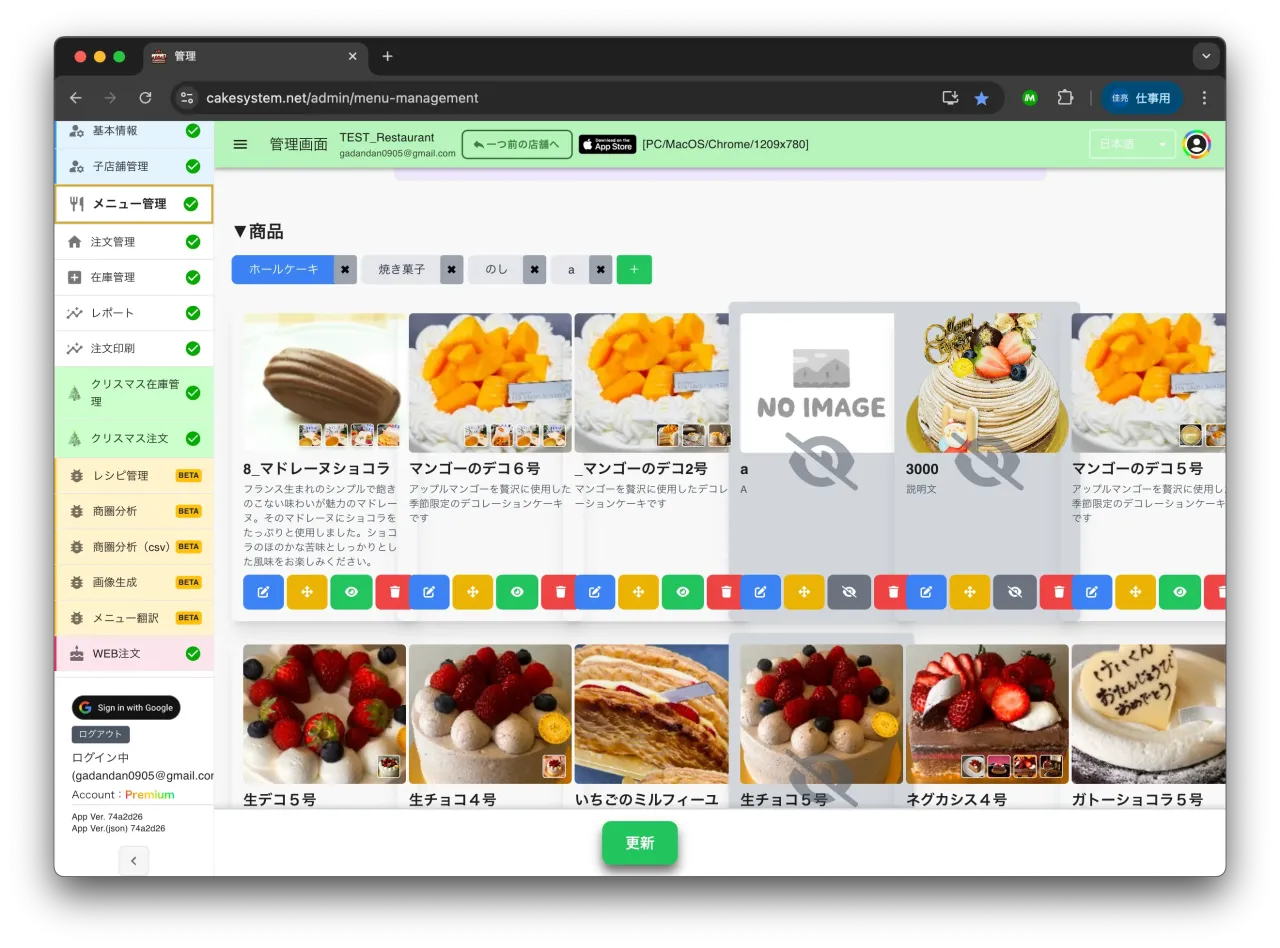Open Chrome extensions puzzle icon
This screenshot has width=1280, height=948.
tap(1065, 98)
